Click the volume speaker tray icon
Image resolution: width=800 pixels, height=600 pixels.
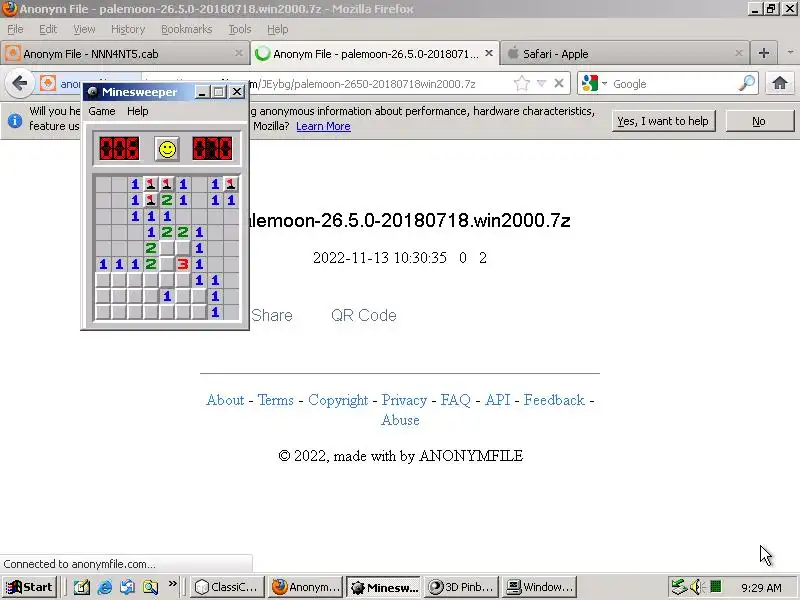click(x=697, y=587)
